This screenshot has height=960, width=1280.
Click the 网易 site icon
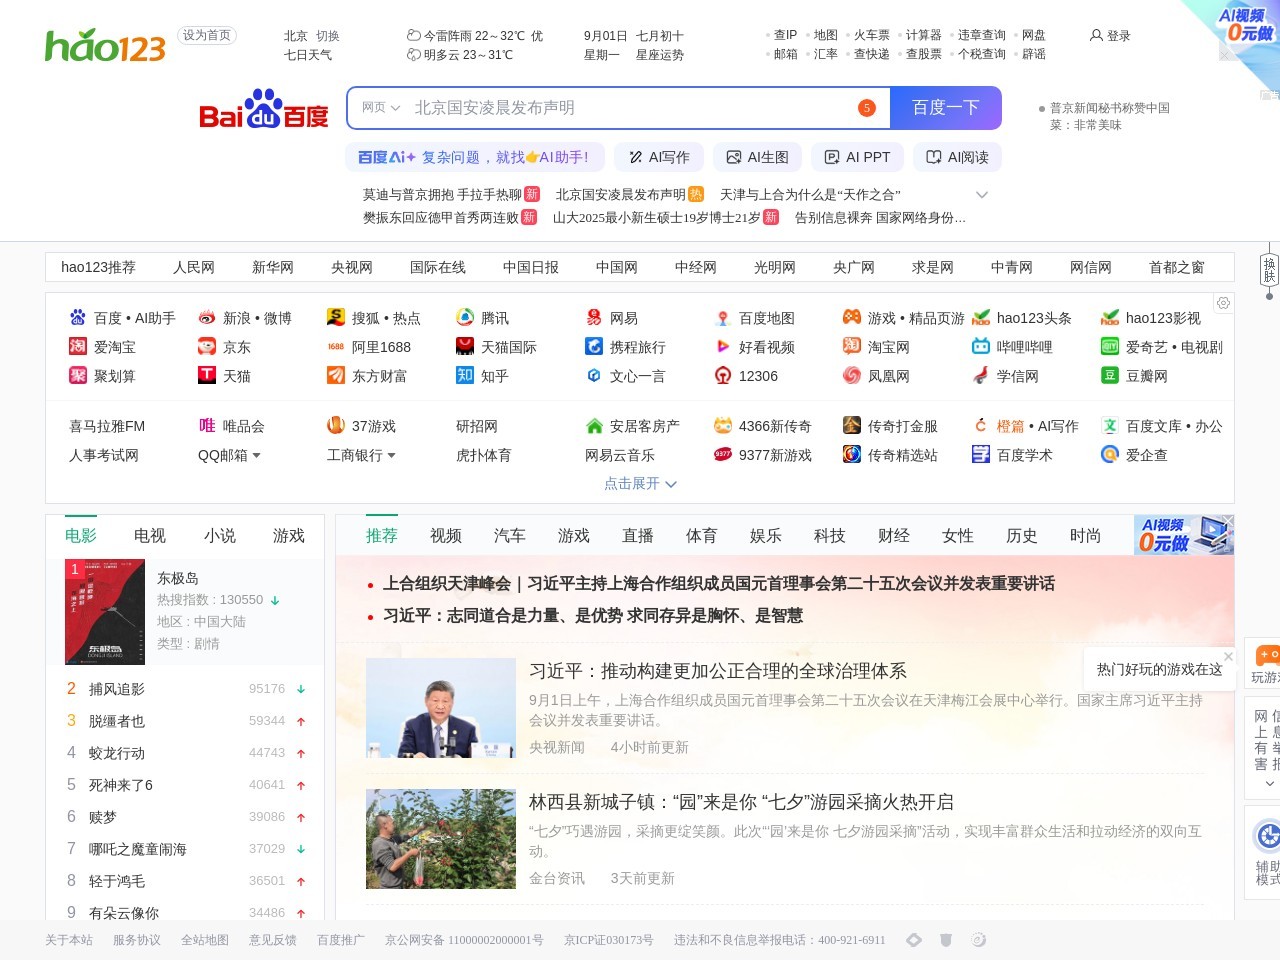(x=594, y=317)
